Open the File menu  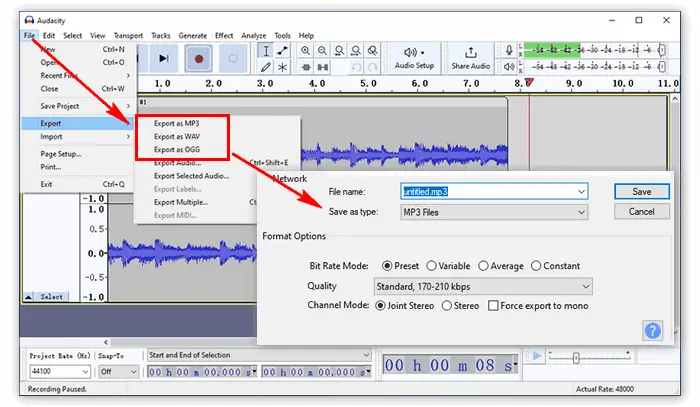(x=29, y=35)
